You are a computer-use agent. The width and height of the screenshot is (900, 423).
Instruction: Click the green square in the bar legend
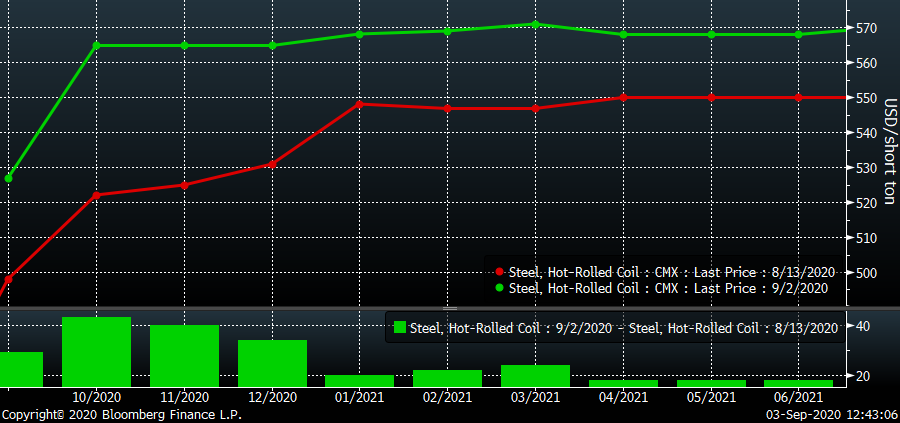pos(400,327)
